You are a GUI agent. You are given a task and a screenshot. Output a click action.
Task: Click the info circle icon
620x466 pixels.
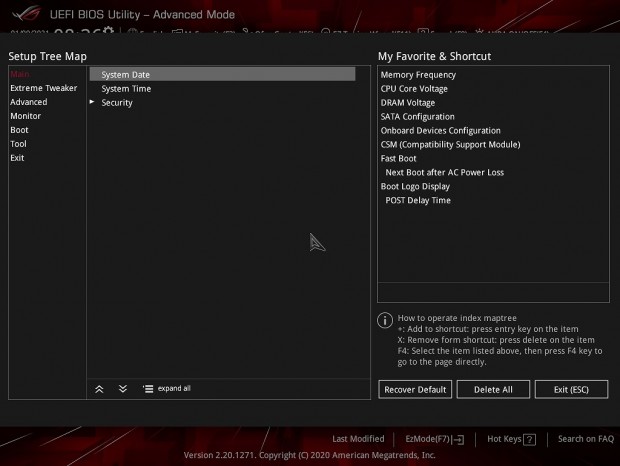384,320
